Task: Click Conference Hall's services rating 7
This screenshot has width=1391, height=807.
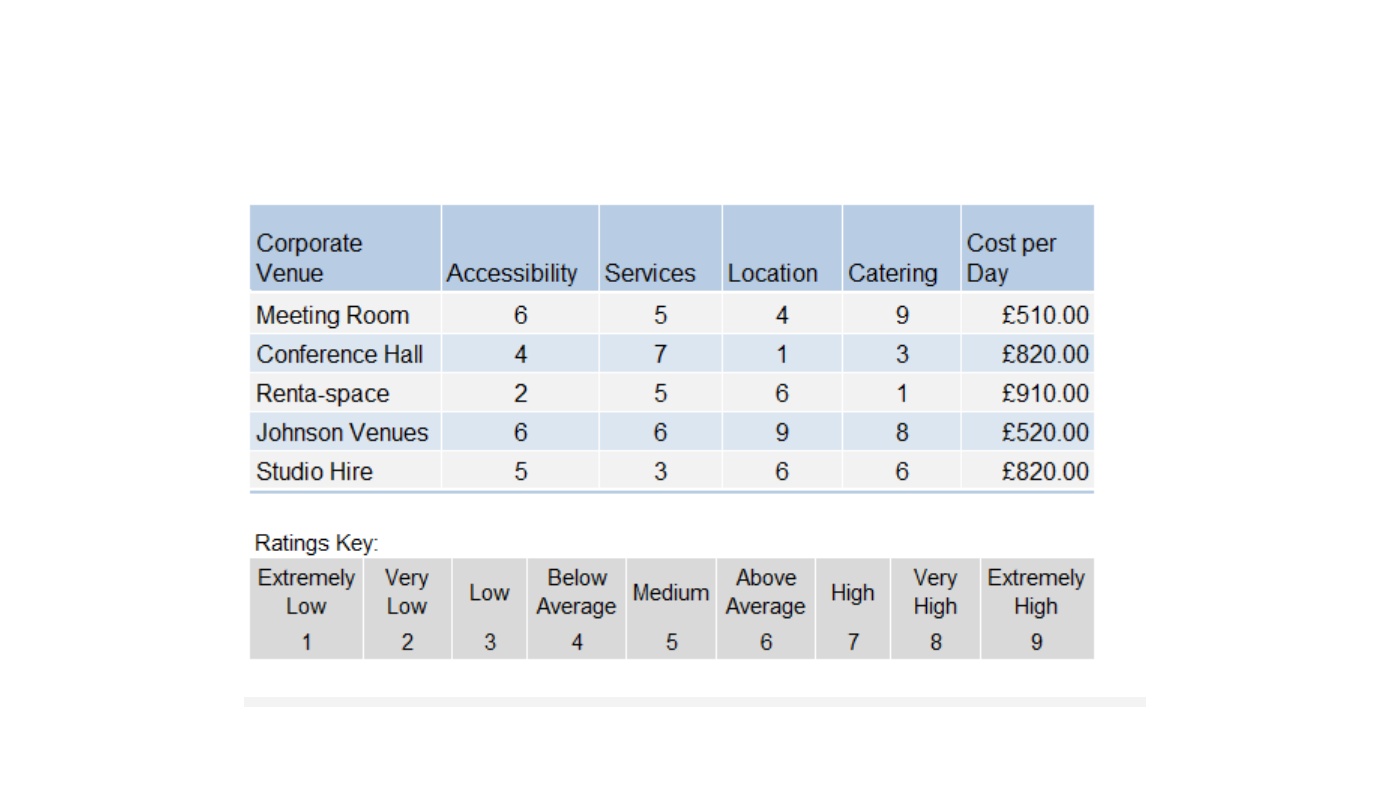Action: 660,354
